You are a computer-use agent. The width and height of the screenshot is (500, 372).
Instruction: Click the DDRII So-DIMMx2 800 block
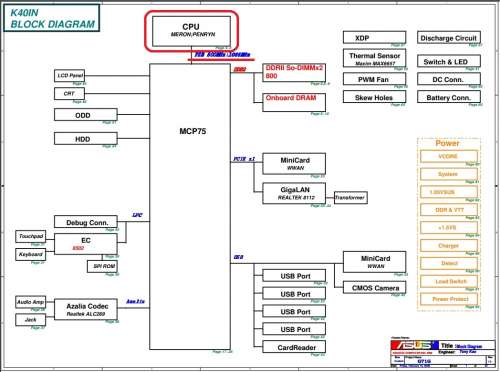[294, 73]
